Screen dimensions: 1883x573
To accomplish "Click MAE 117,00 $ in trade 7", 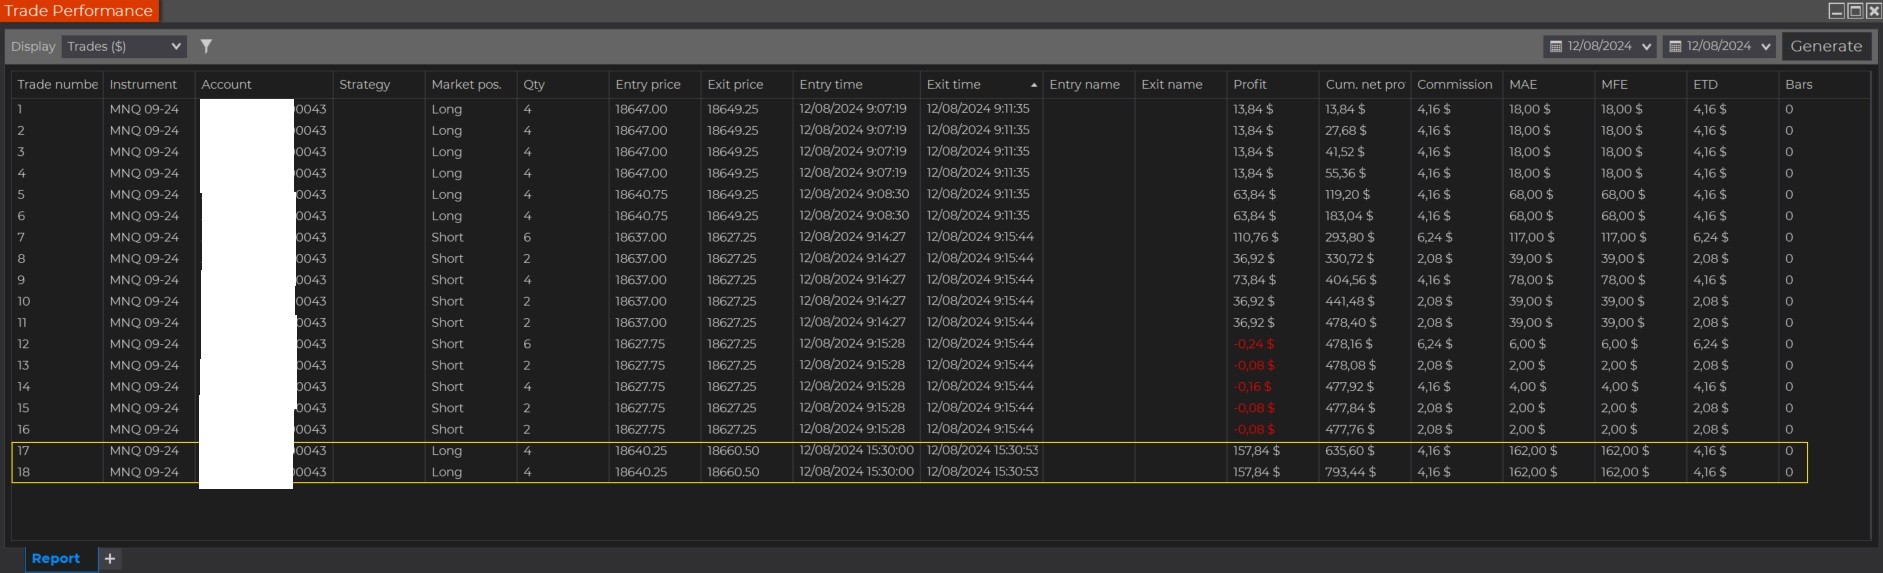I will point(1532,237).
